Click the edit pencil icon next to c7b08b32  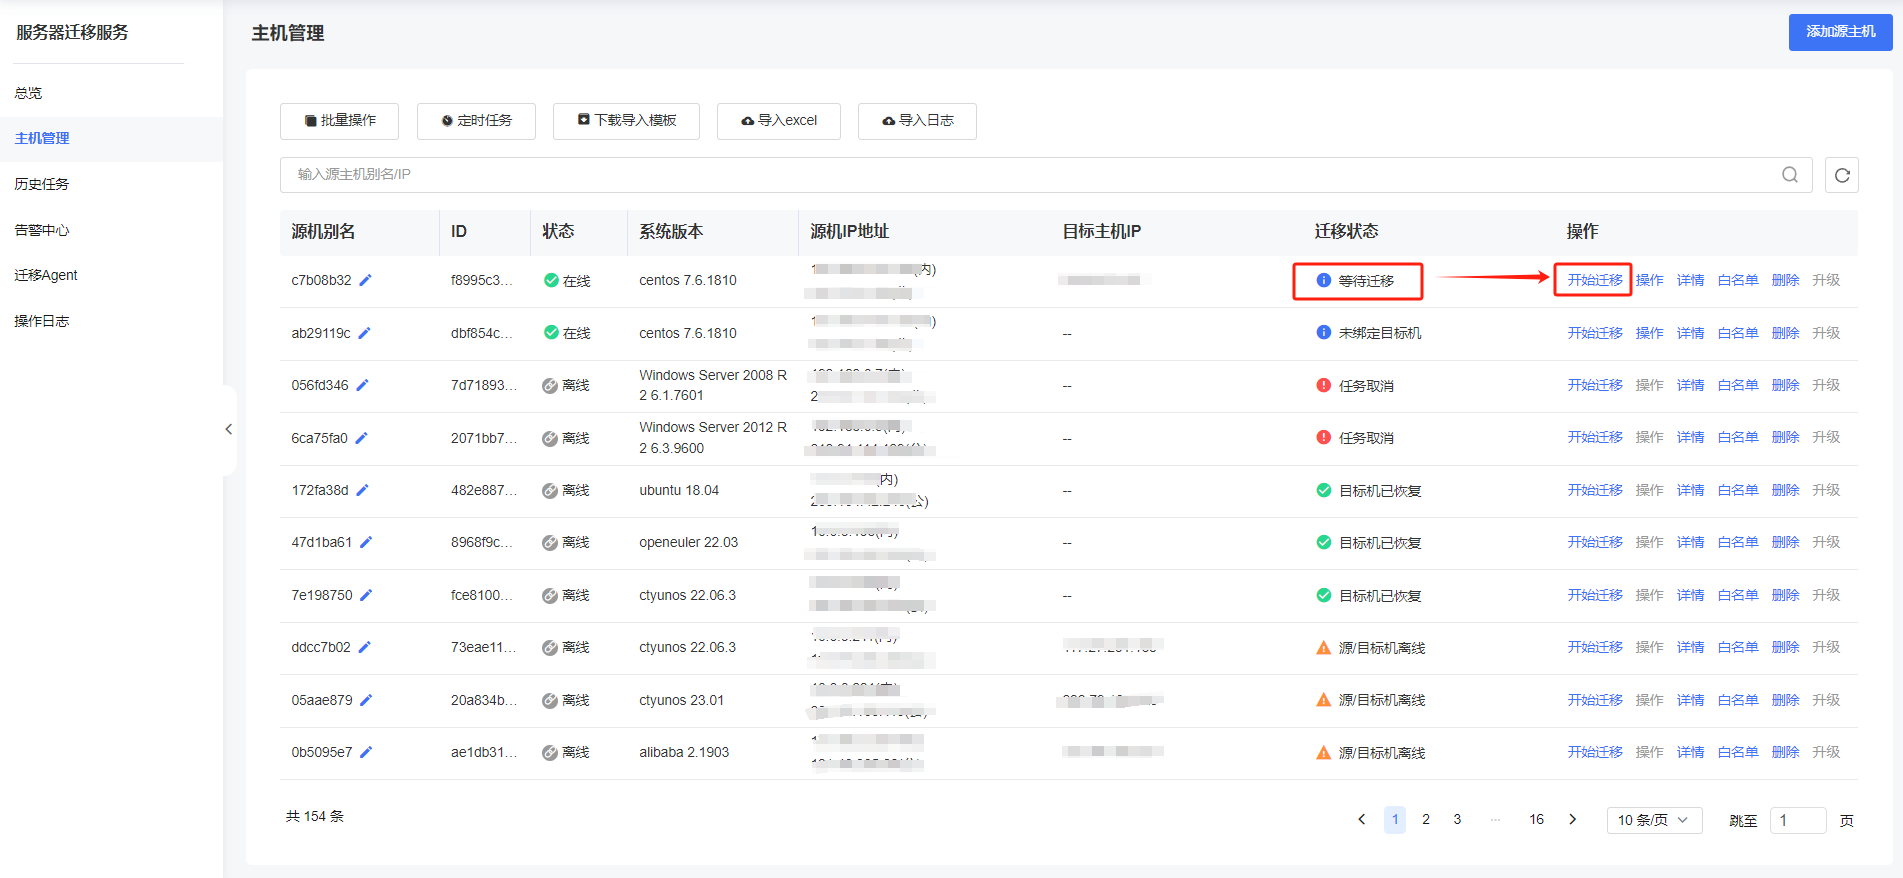coord(366,280)
